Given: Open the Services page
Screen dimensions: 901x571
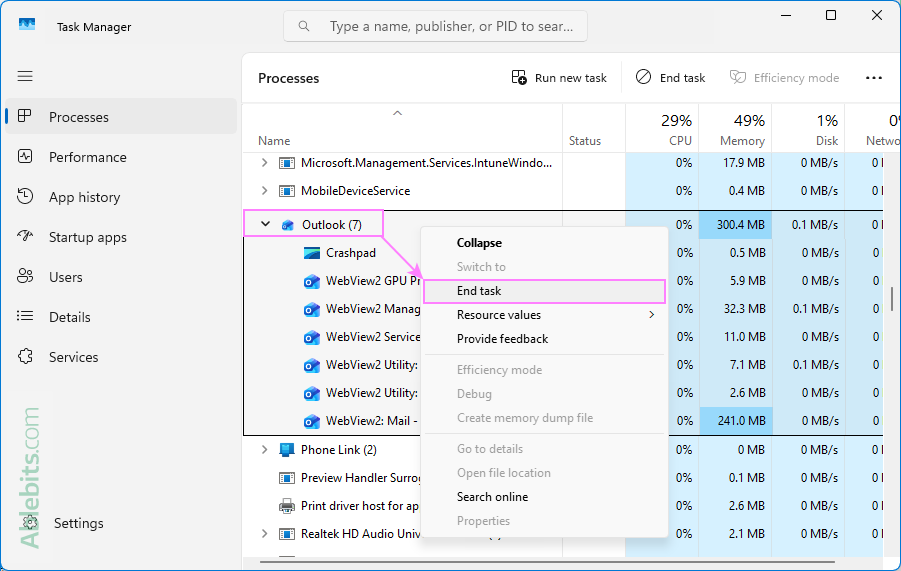Looking at the screenshot, I should (x=121, y=357).
